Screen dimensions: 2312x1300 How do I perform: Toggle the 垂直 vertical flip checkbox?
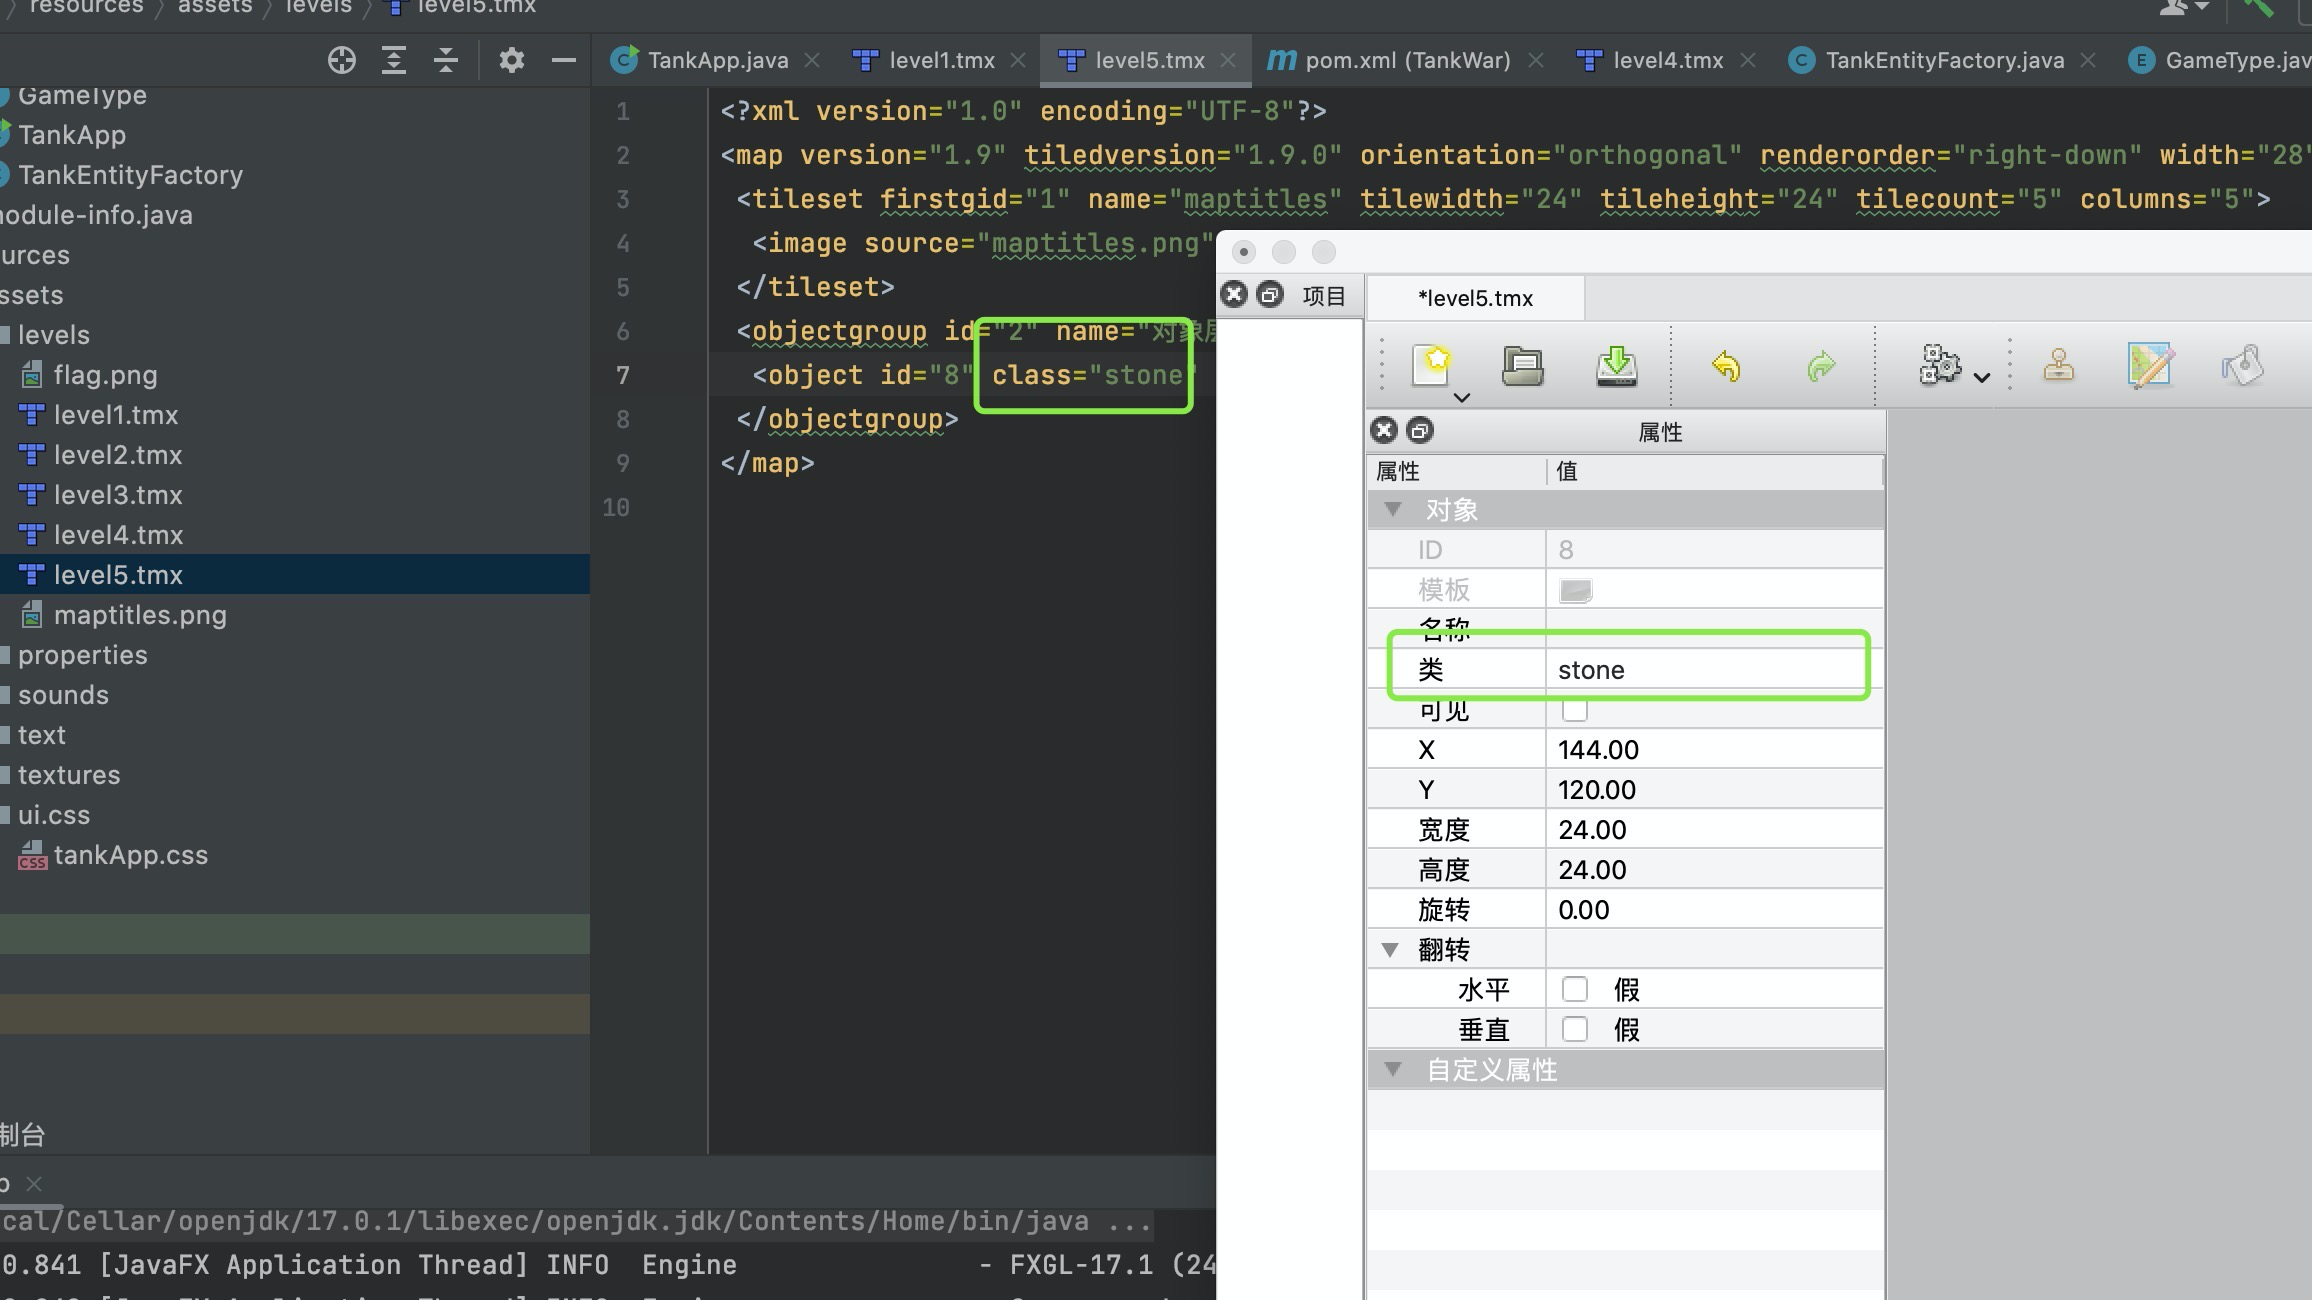click(1574, 1029)
